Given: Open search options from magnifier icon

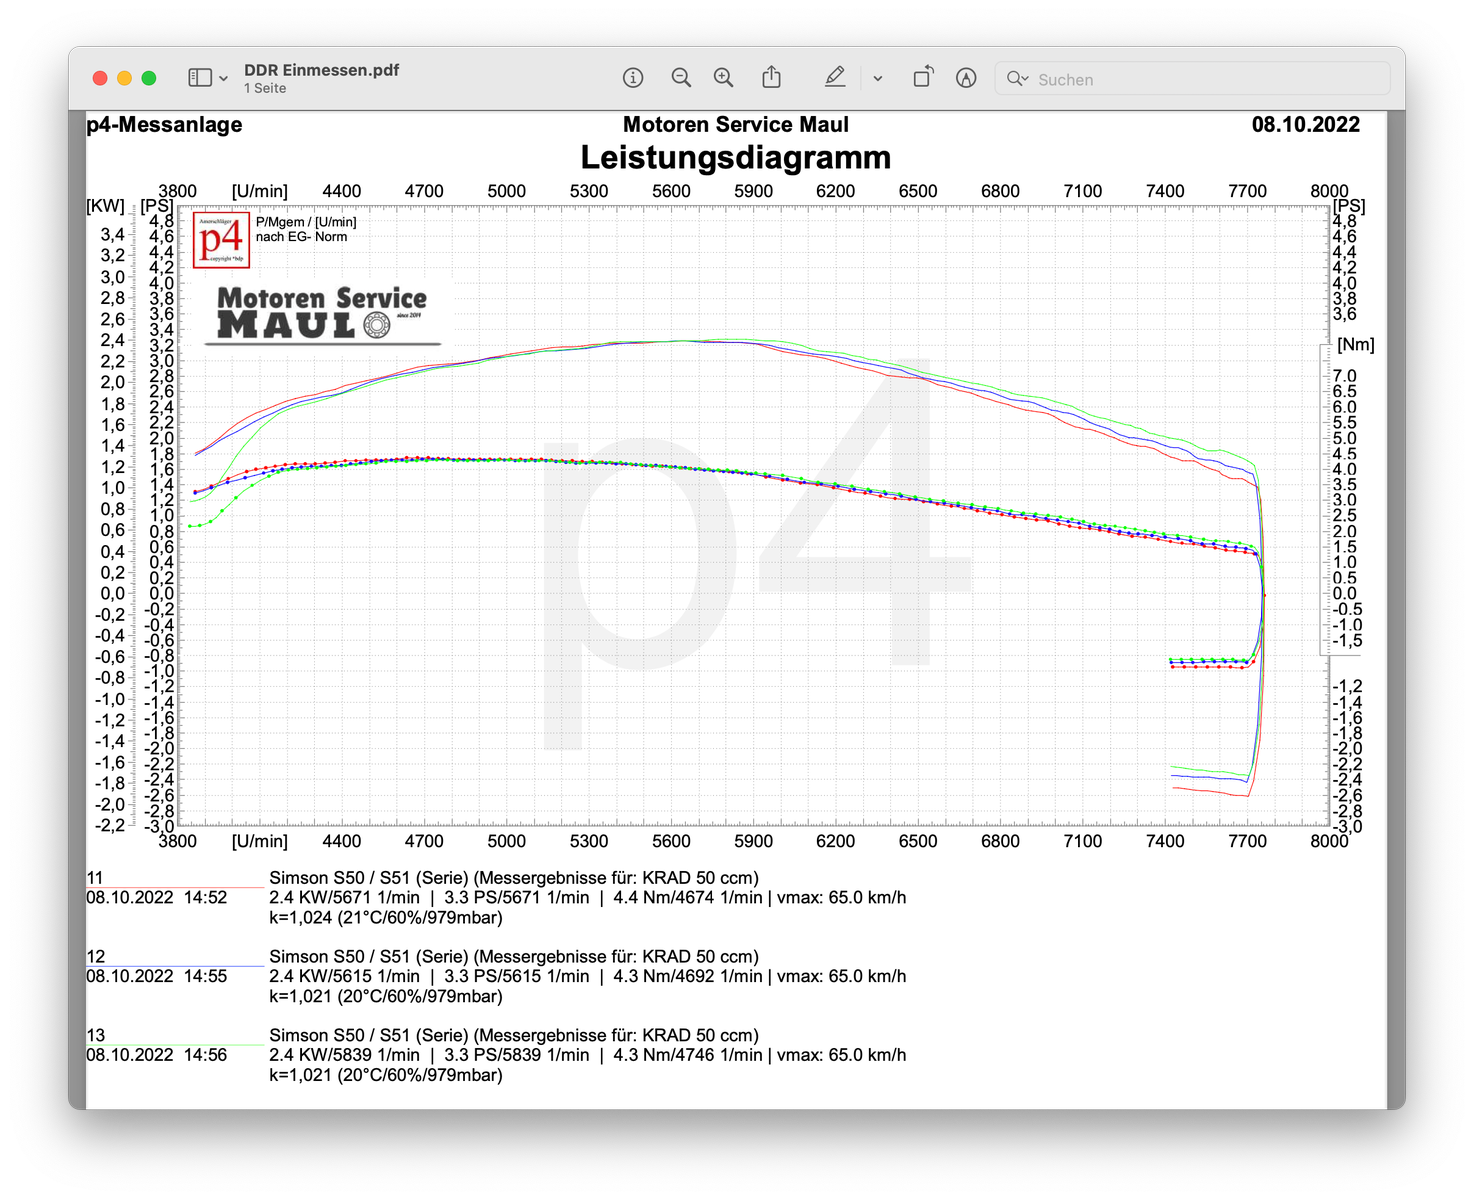Looking at the screenshot, I should [1017, 78].
